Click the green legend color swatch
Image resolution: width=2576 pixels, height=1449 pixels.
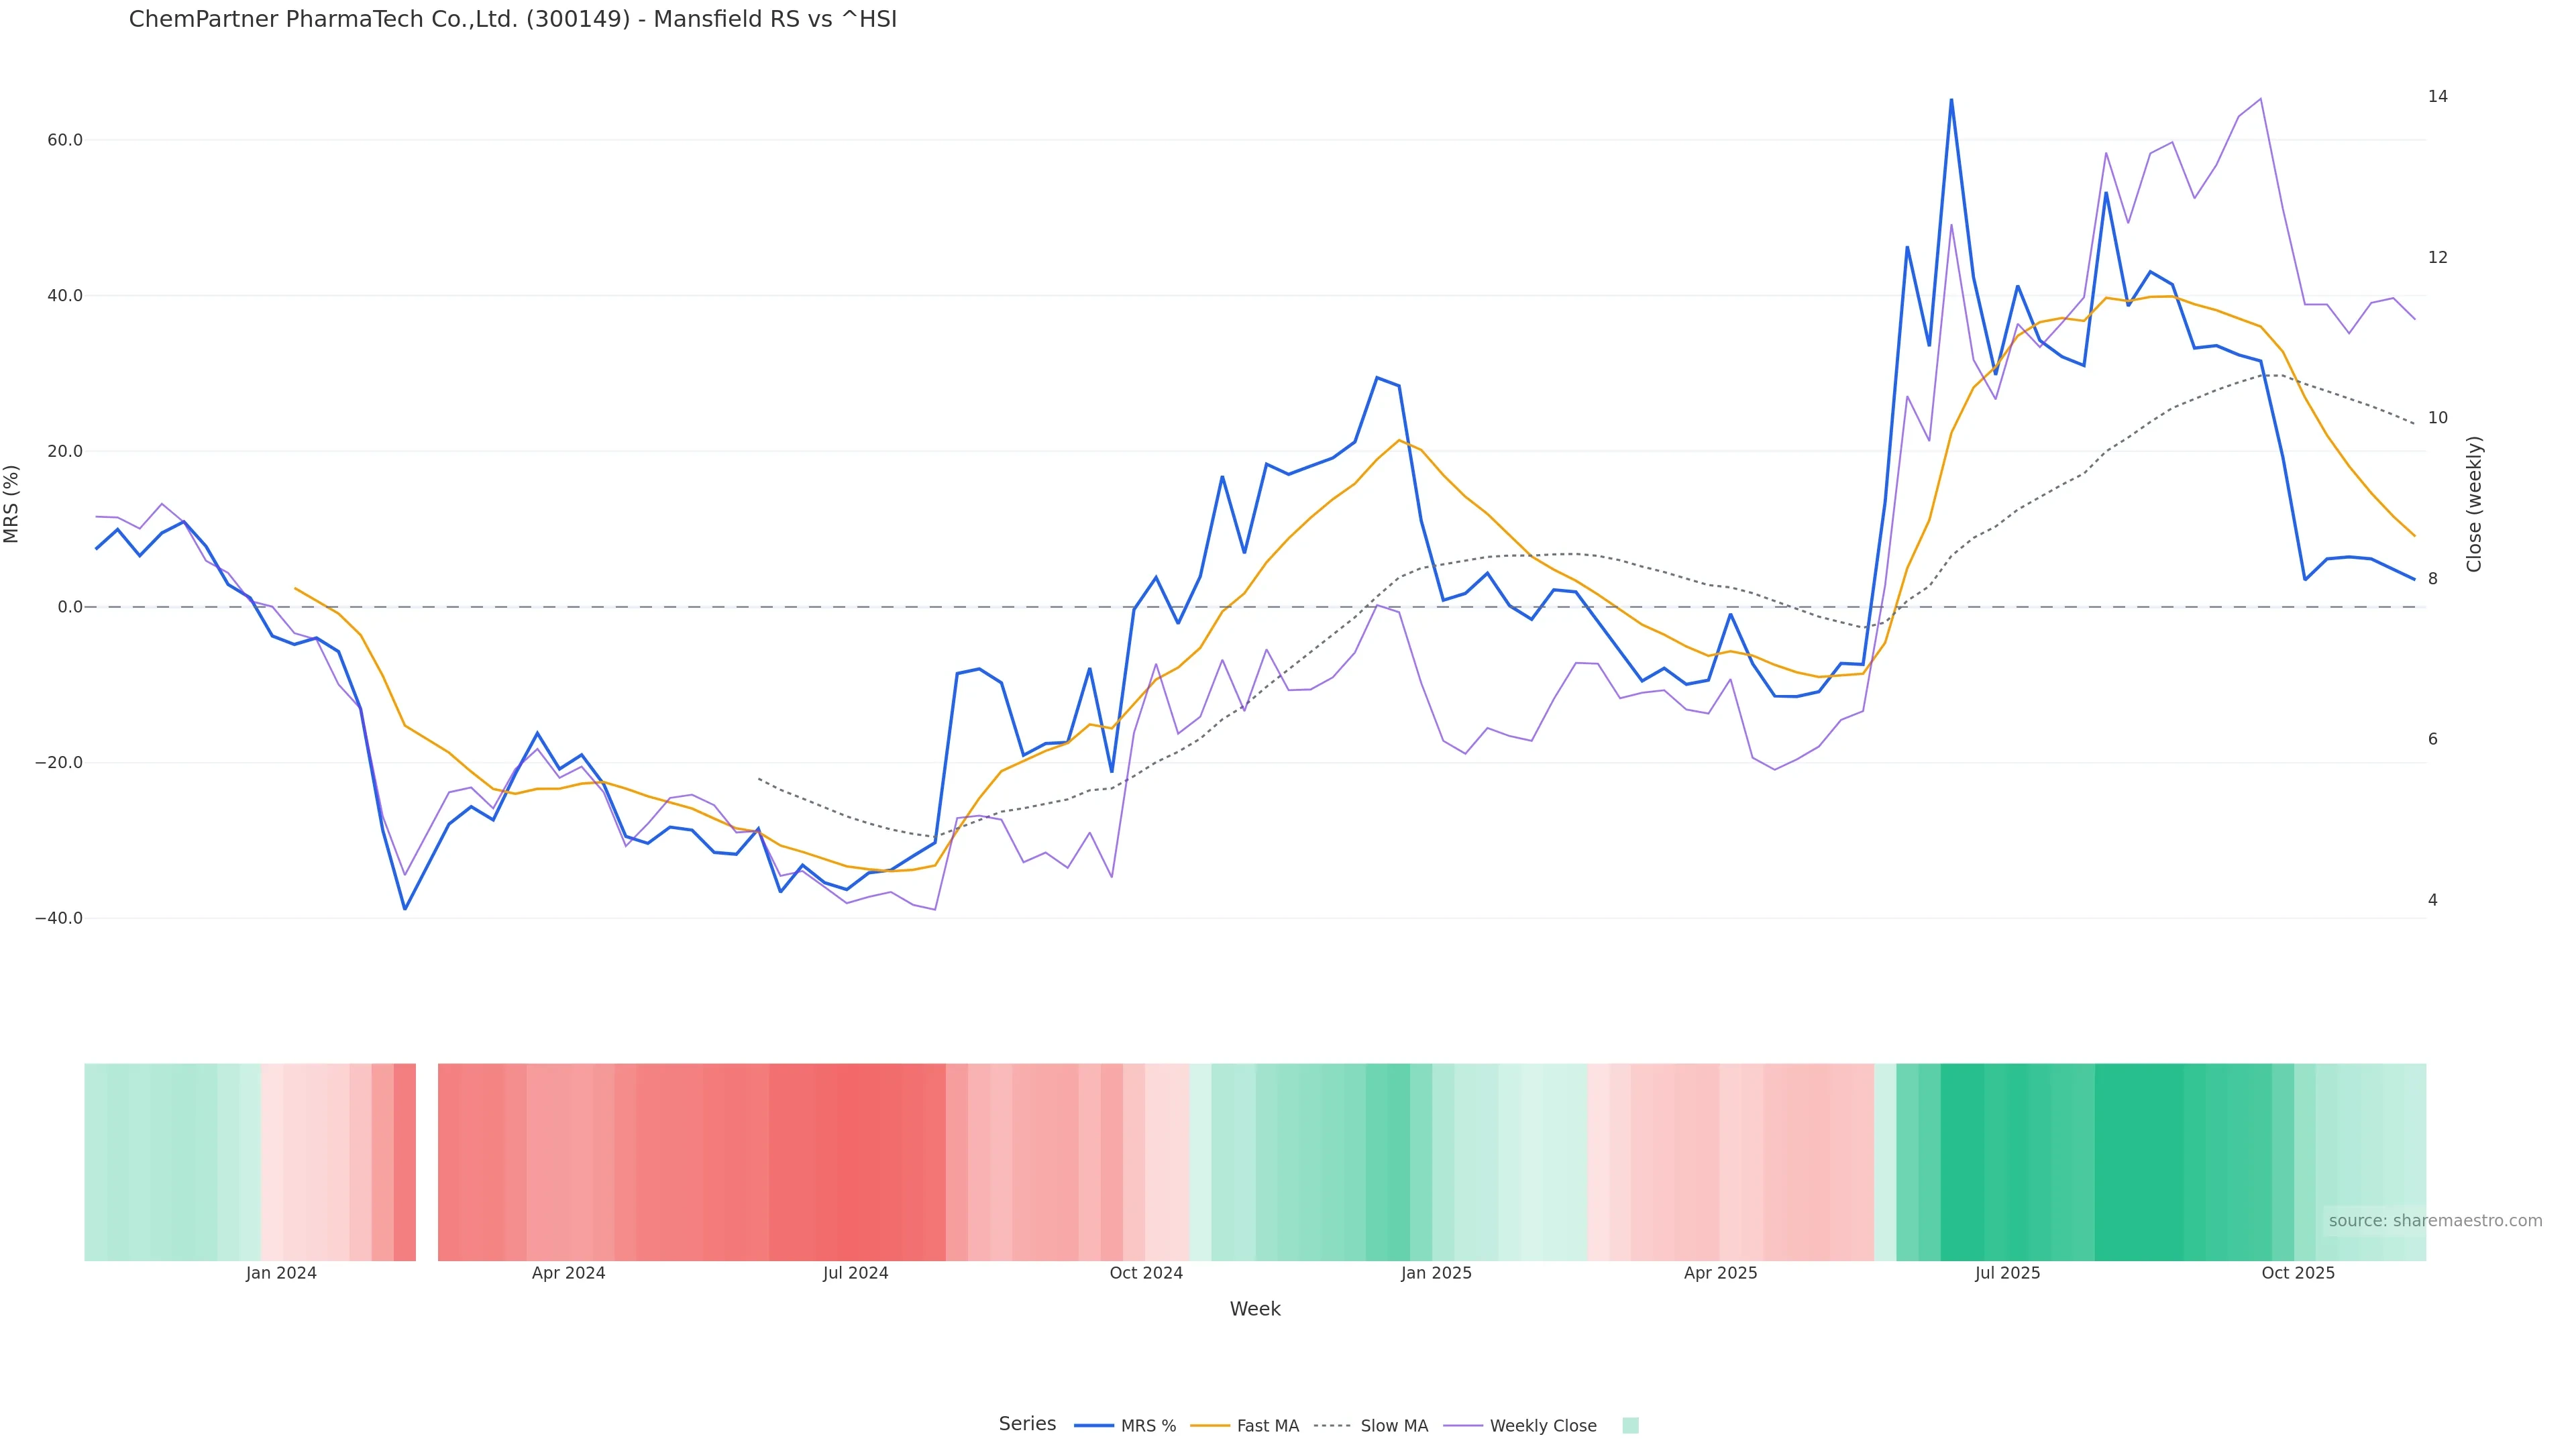[1630, 1426]
